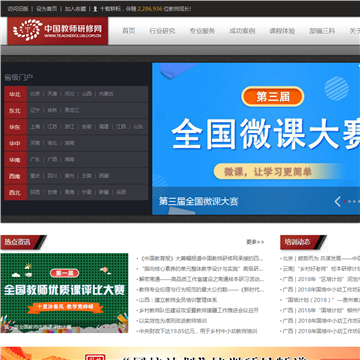The image size is (360, 360).
Task: Open 首页 in the navigation bar
Action: (x=129, y=31)
